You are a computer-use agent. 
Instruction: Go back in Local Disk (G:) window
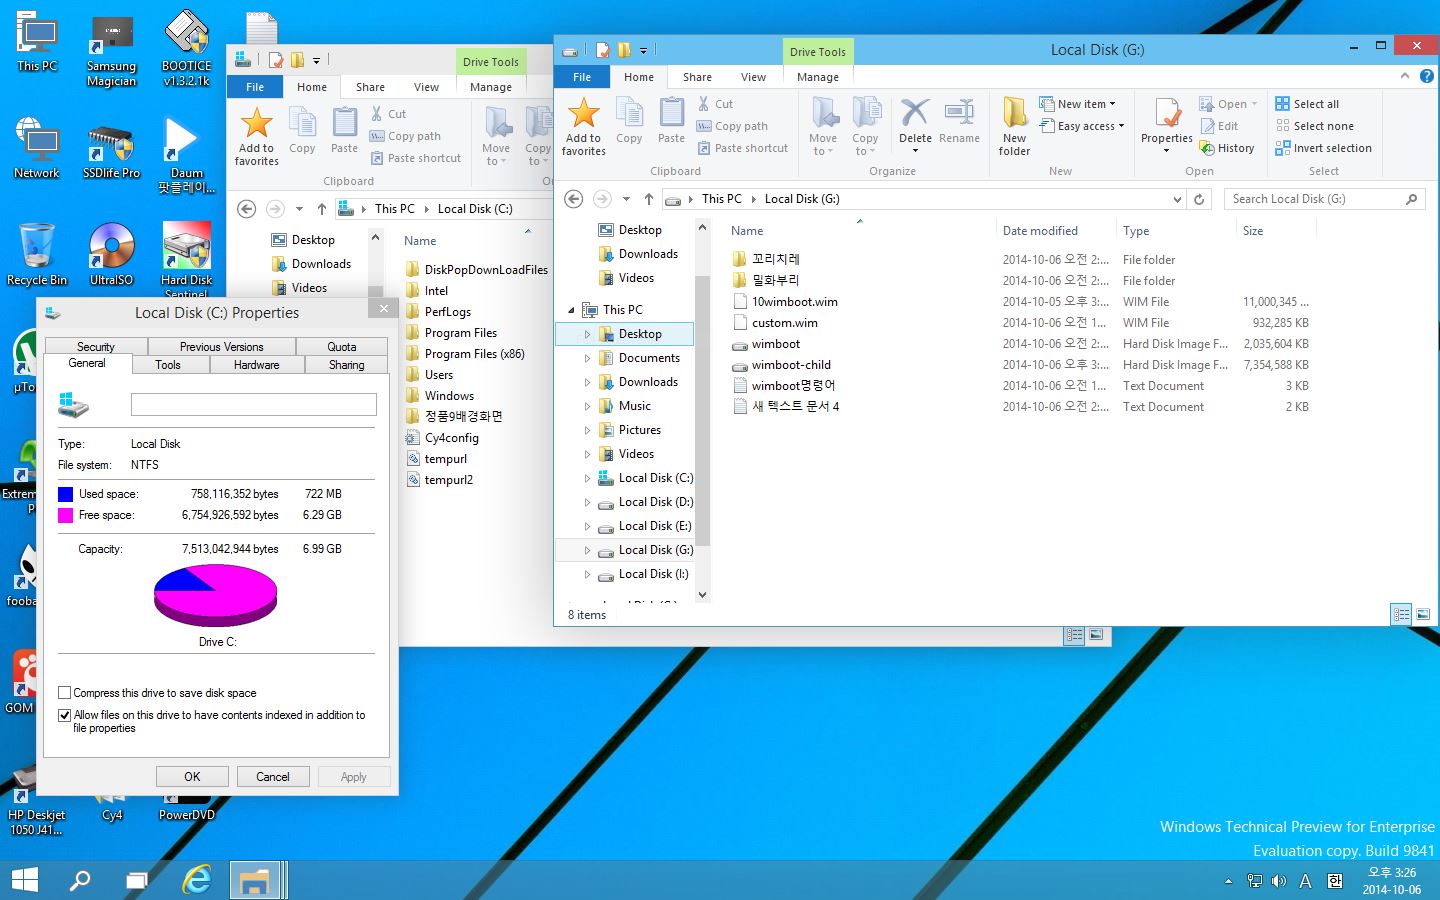pos(574,199)
